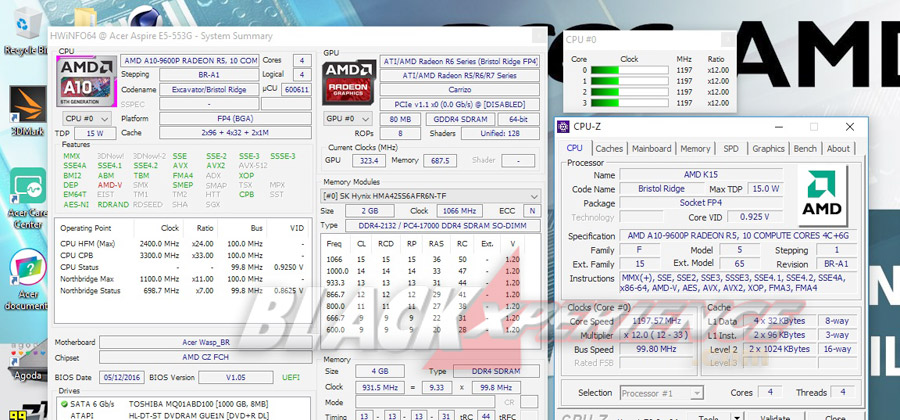Click the AMD logo in CPU-Z
900x420 pixels.
822,196
